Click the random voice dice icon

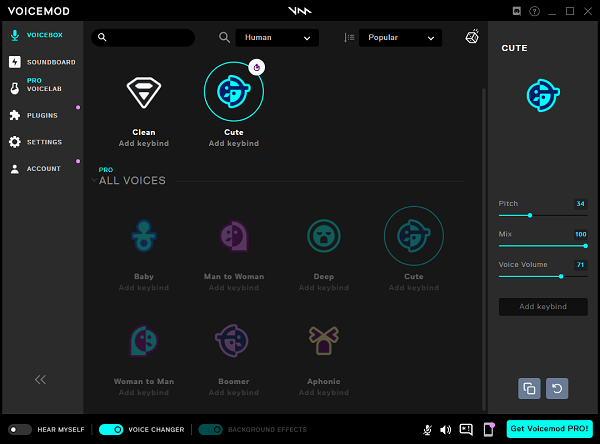(x=472, y=38)
